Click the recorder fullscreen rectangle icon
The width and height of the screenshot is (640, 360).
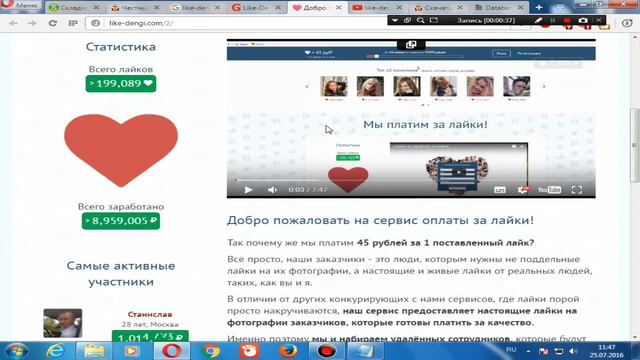click(433, 20)
